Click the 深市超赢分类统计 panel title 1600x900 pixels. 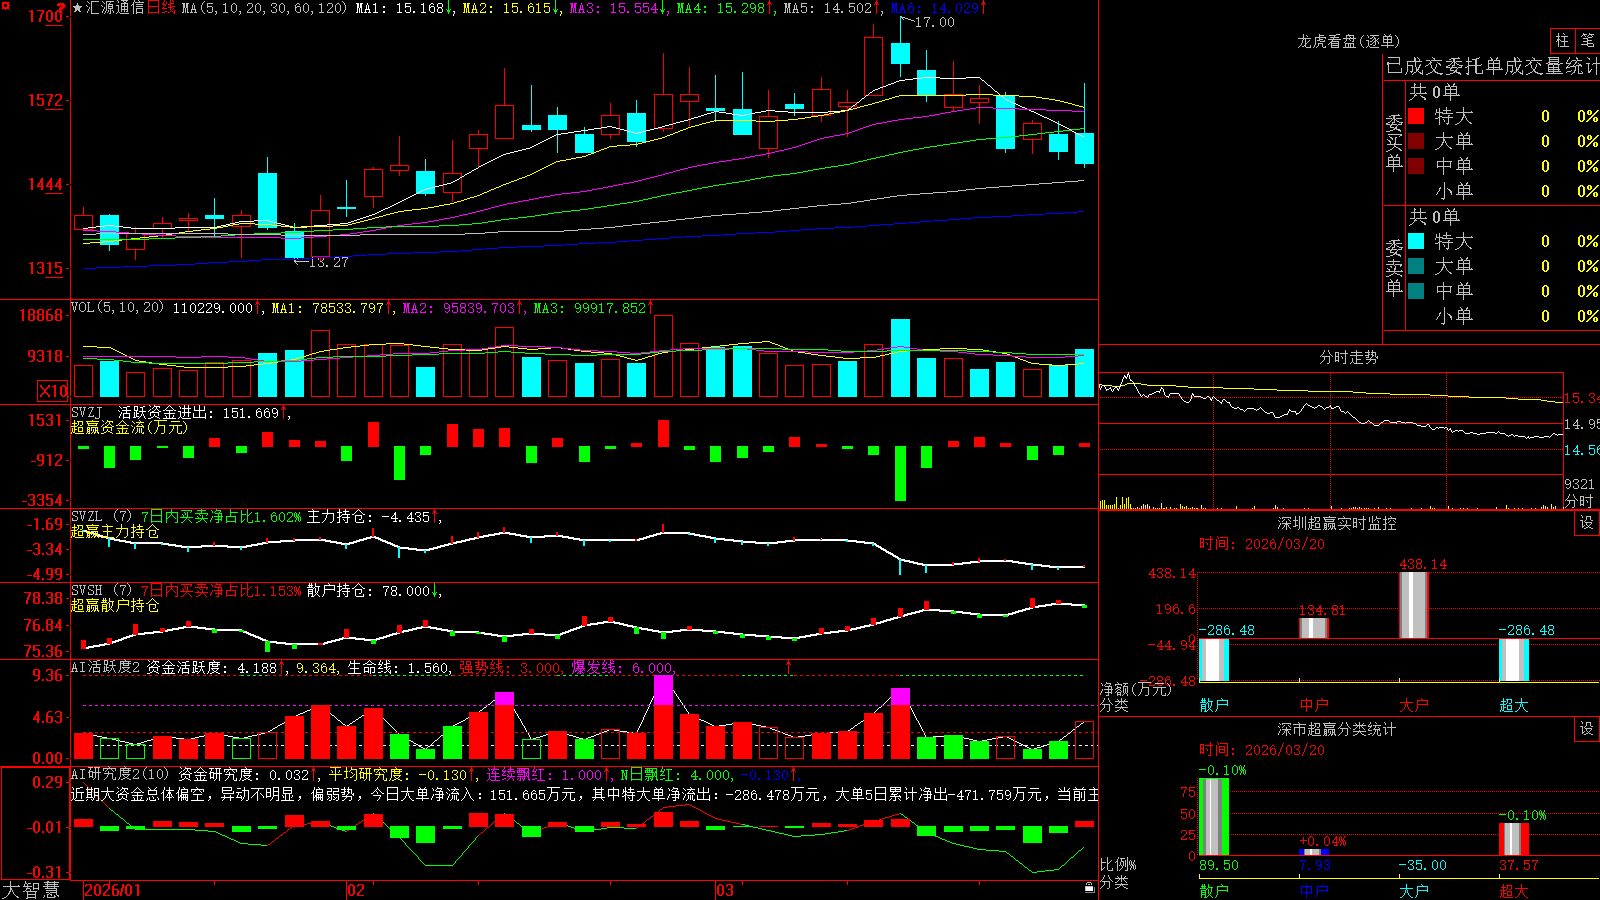[1336, 729]
